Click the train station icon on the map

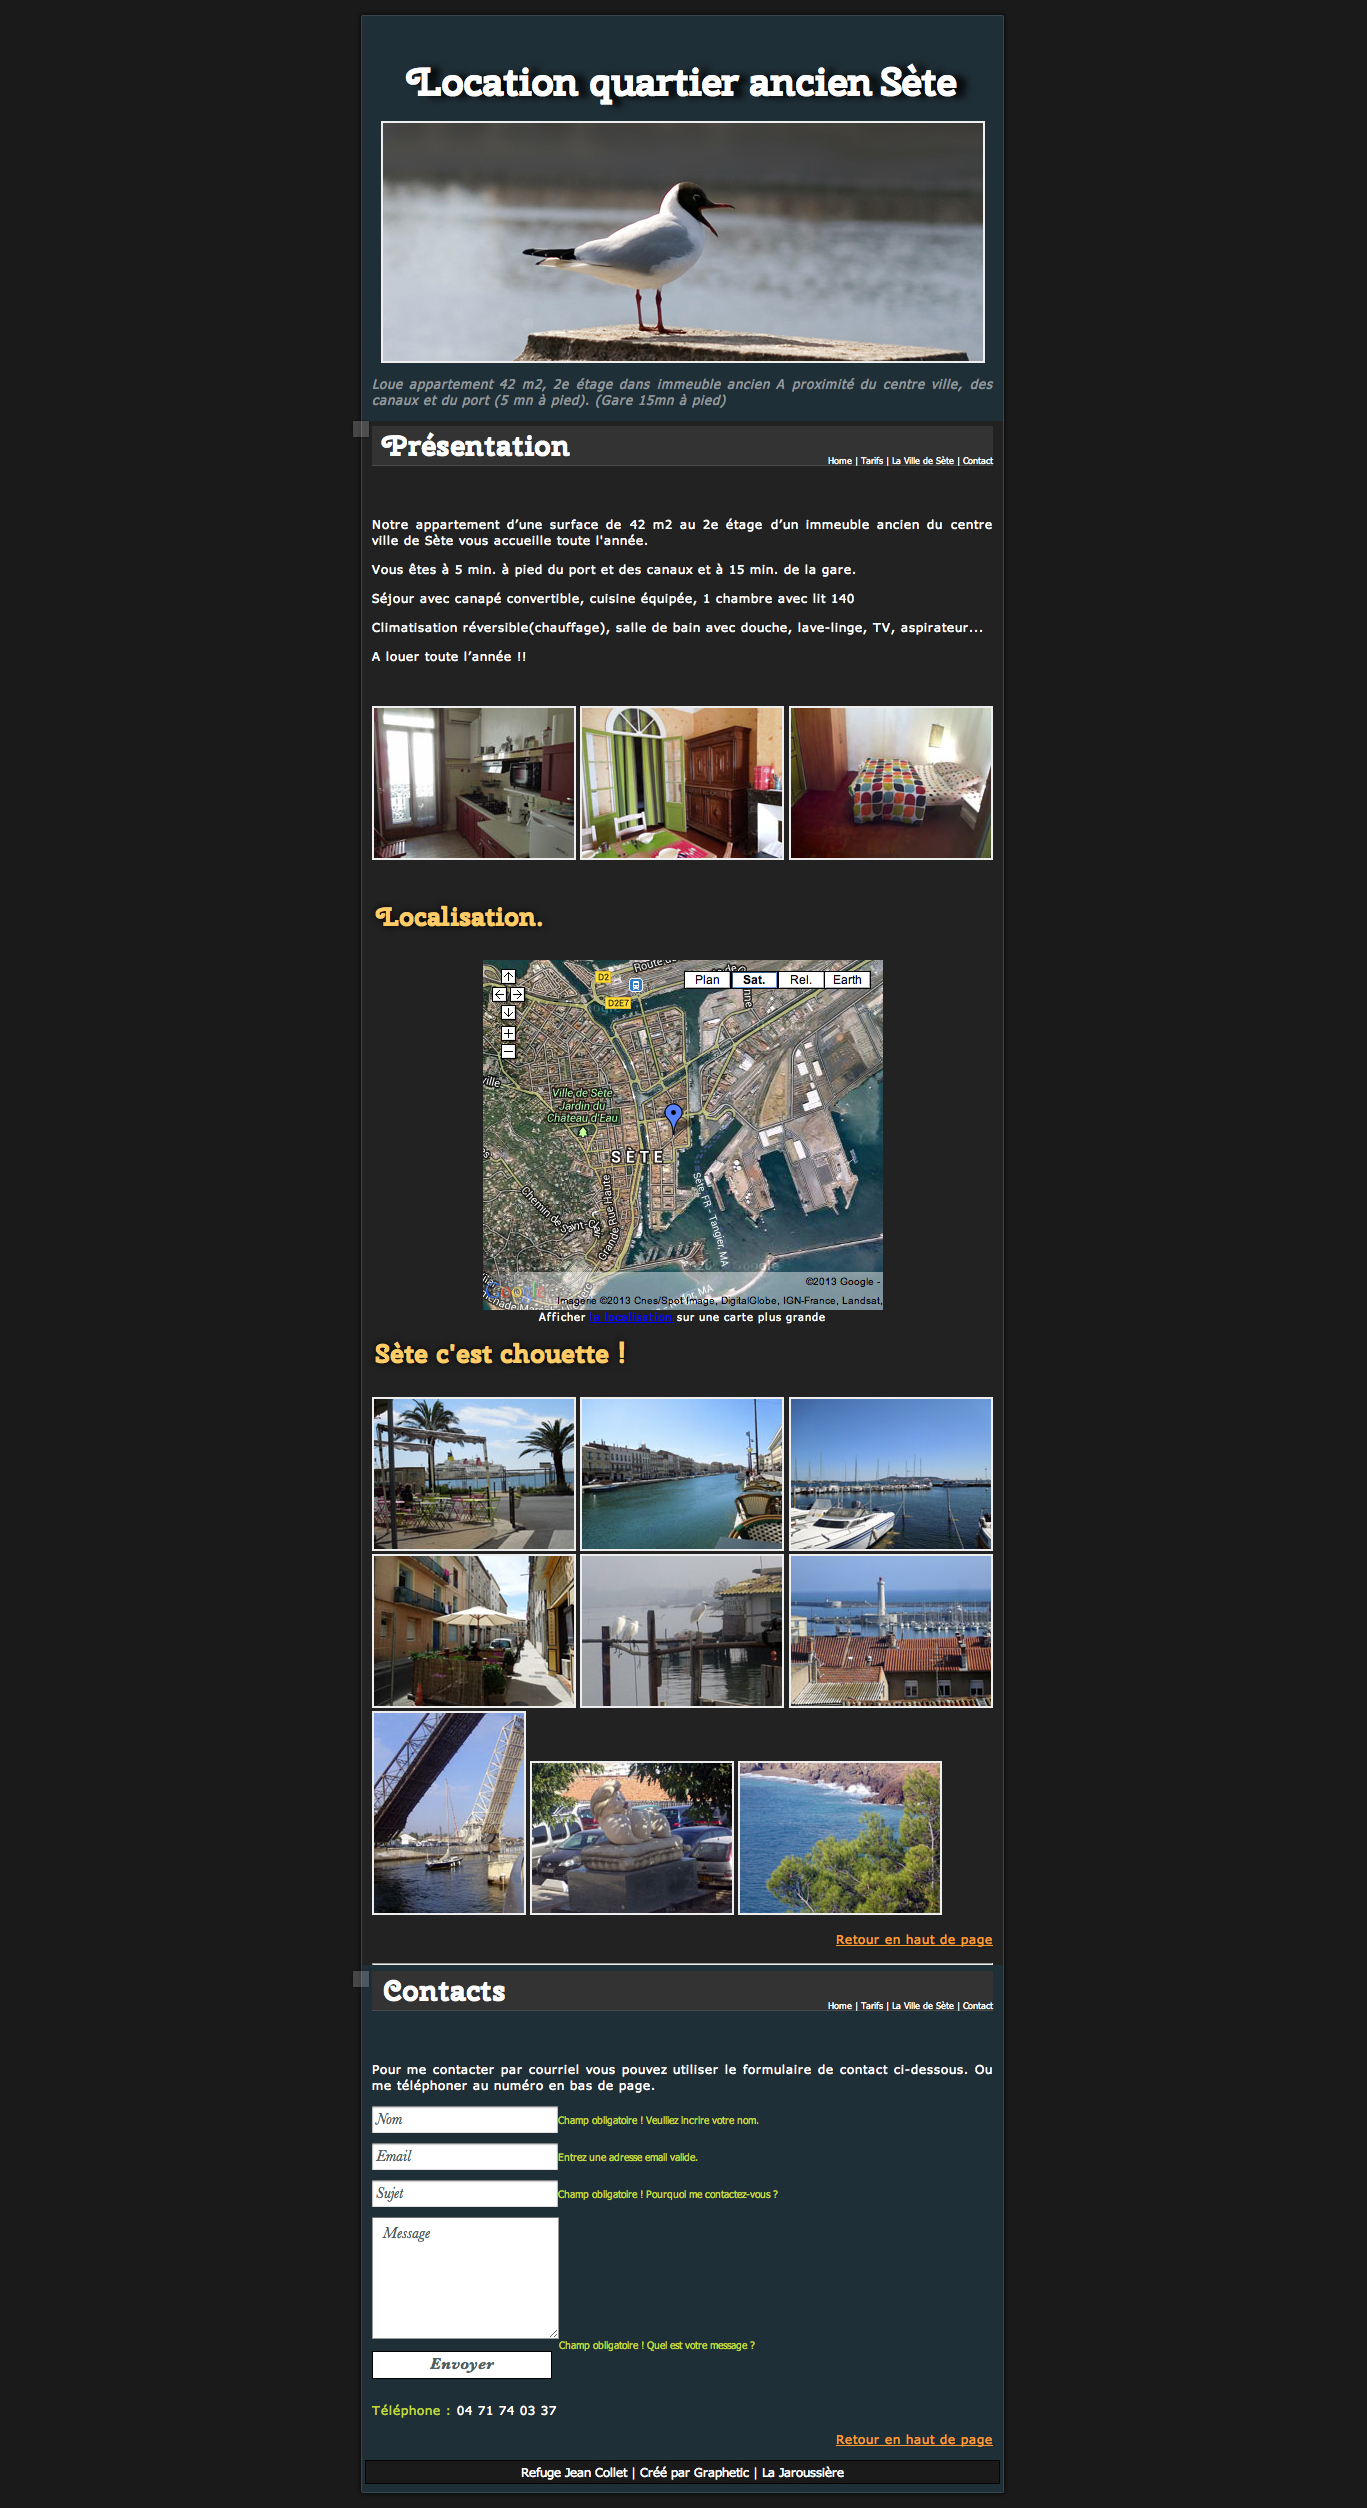635,985
